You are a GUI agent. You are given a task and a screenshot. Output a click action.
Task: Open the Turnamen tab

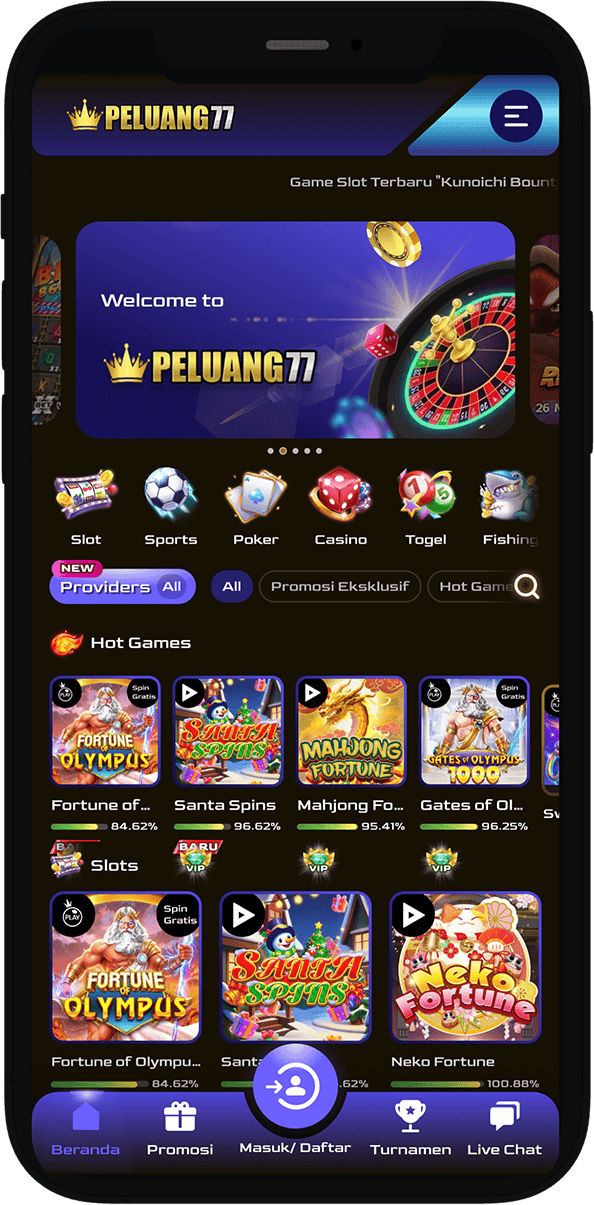[410, 1129]
